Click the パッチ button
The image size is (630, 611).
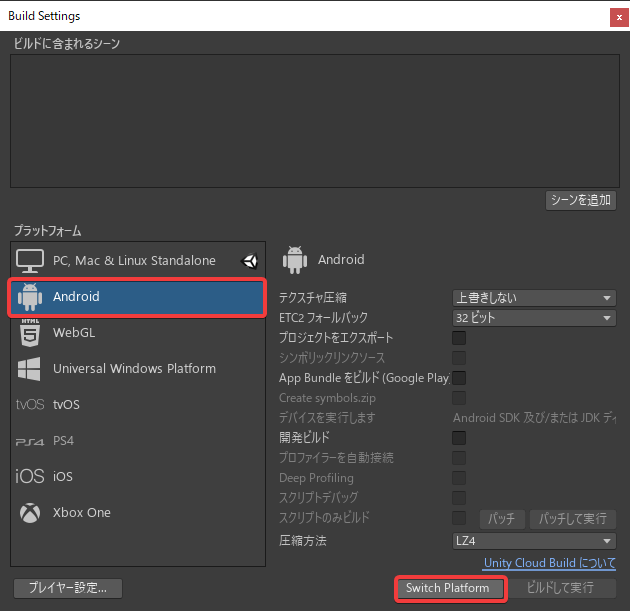coord(502,519)
